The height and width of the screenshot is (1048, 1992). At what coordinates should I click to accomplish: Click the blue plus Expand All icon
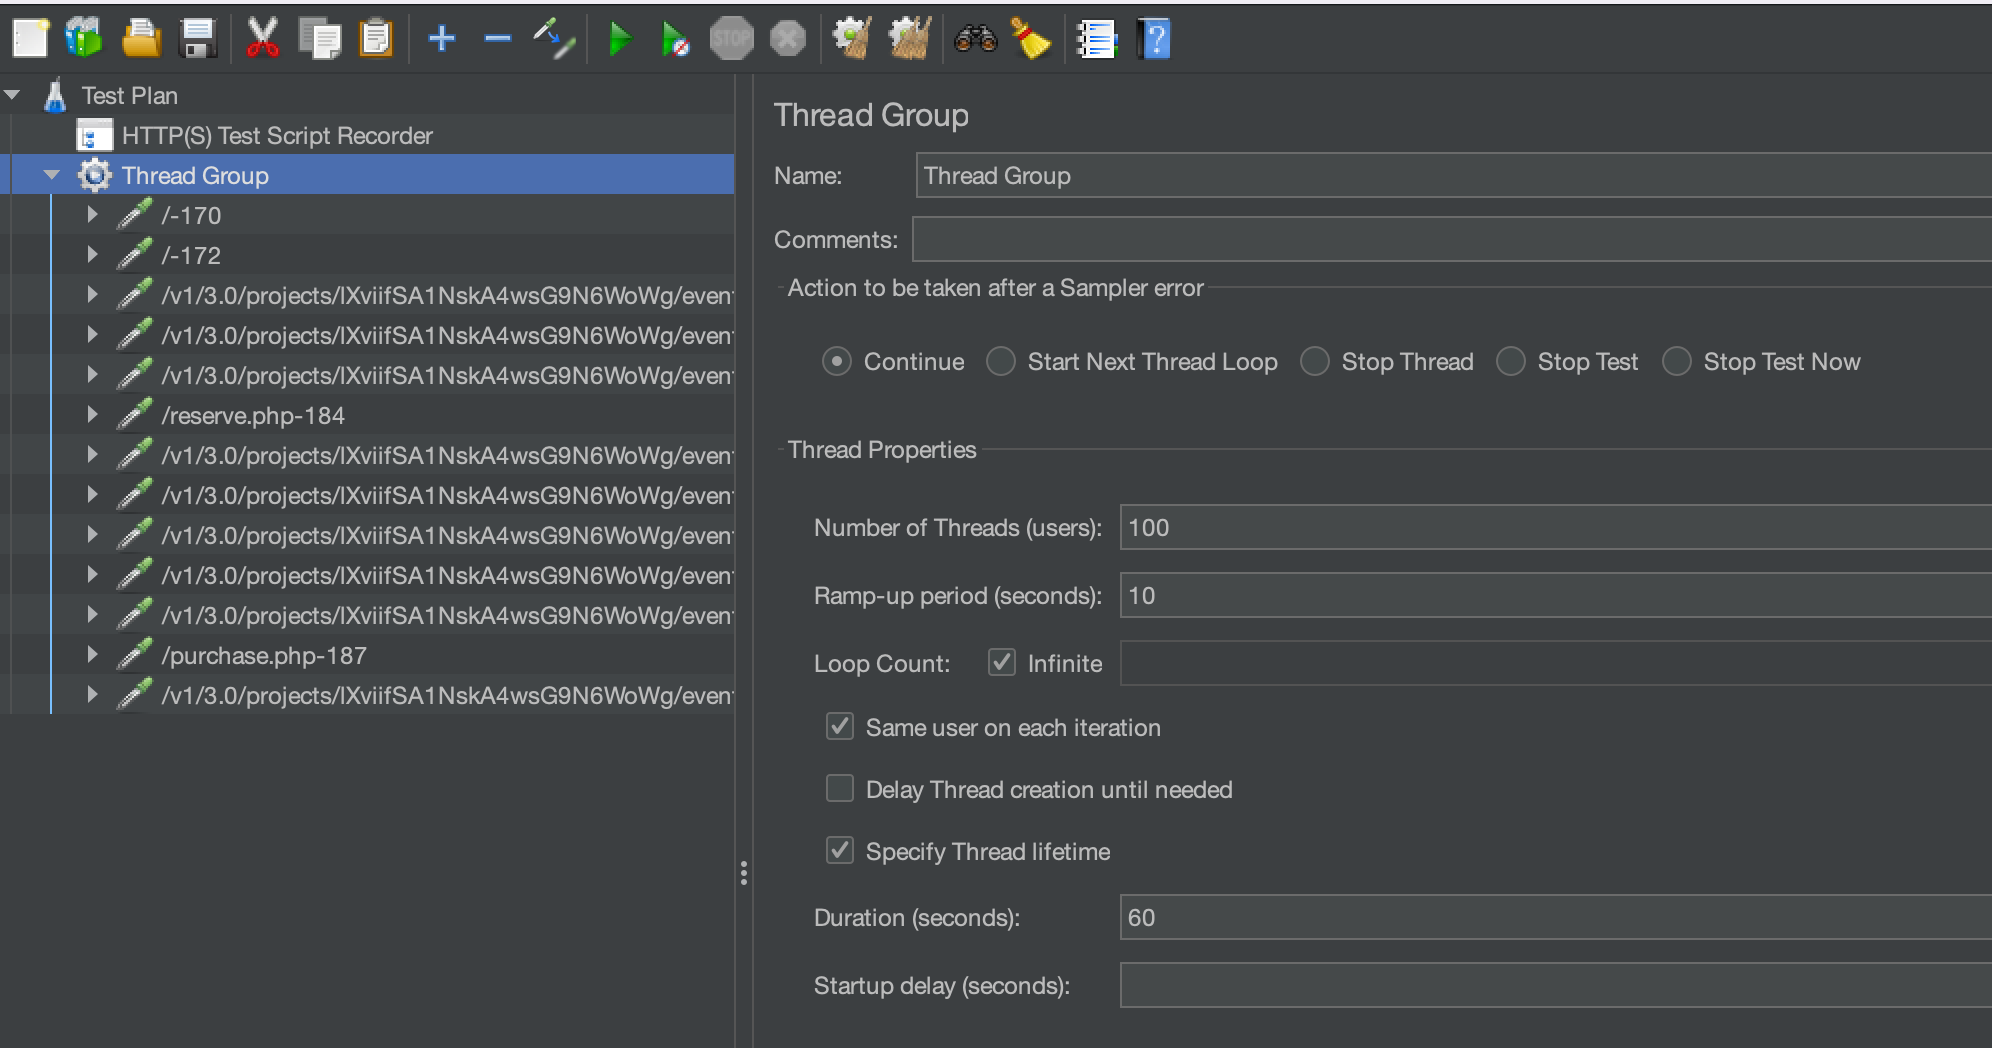[441, 40]
